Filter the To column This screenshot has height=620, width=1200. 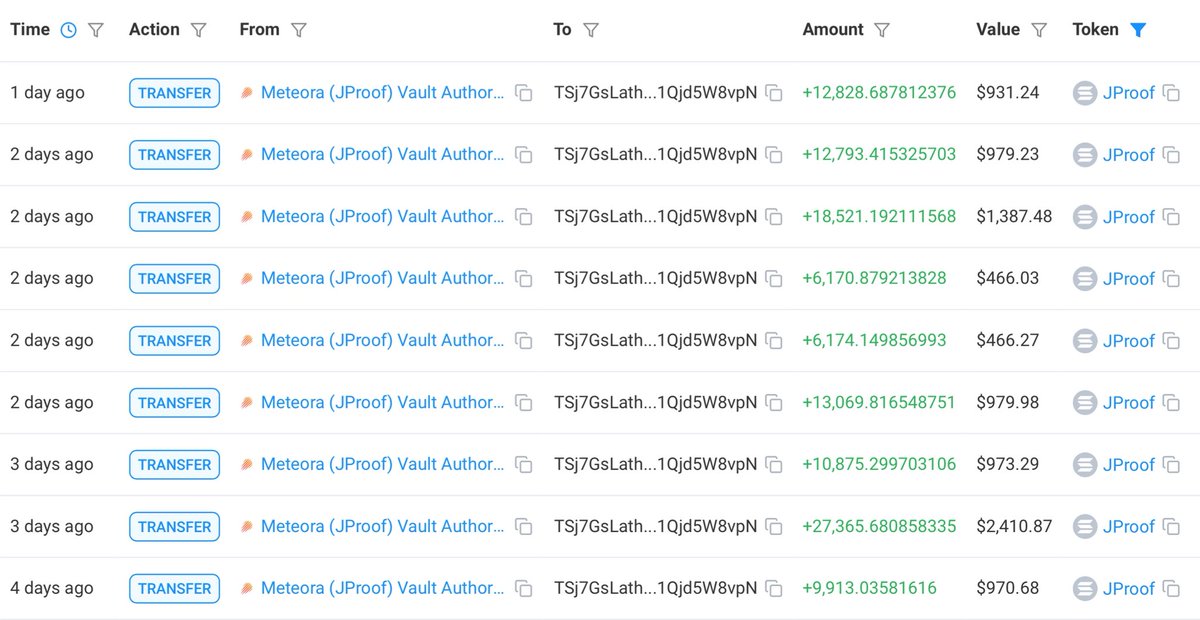pos(591,30)
